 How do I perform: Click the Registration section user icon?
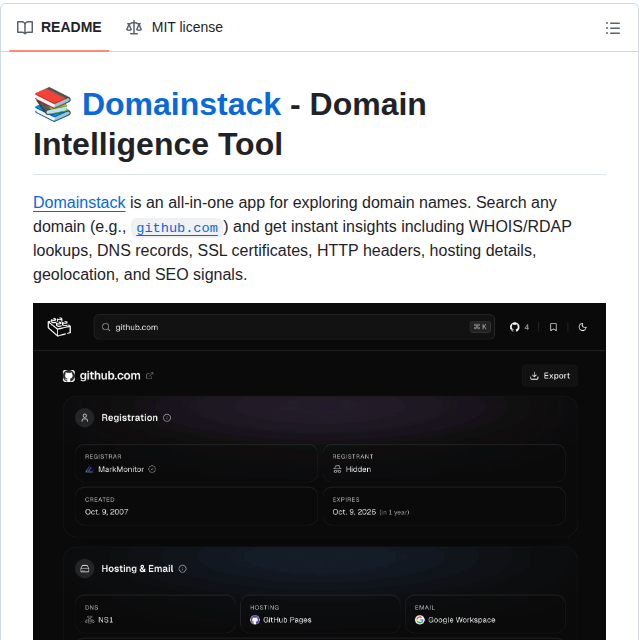[85, 418]
